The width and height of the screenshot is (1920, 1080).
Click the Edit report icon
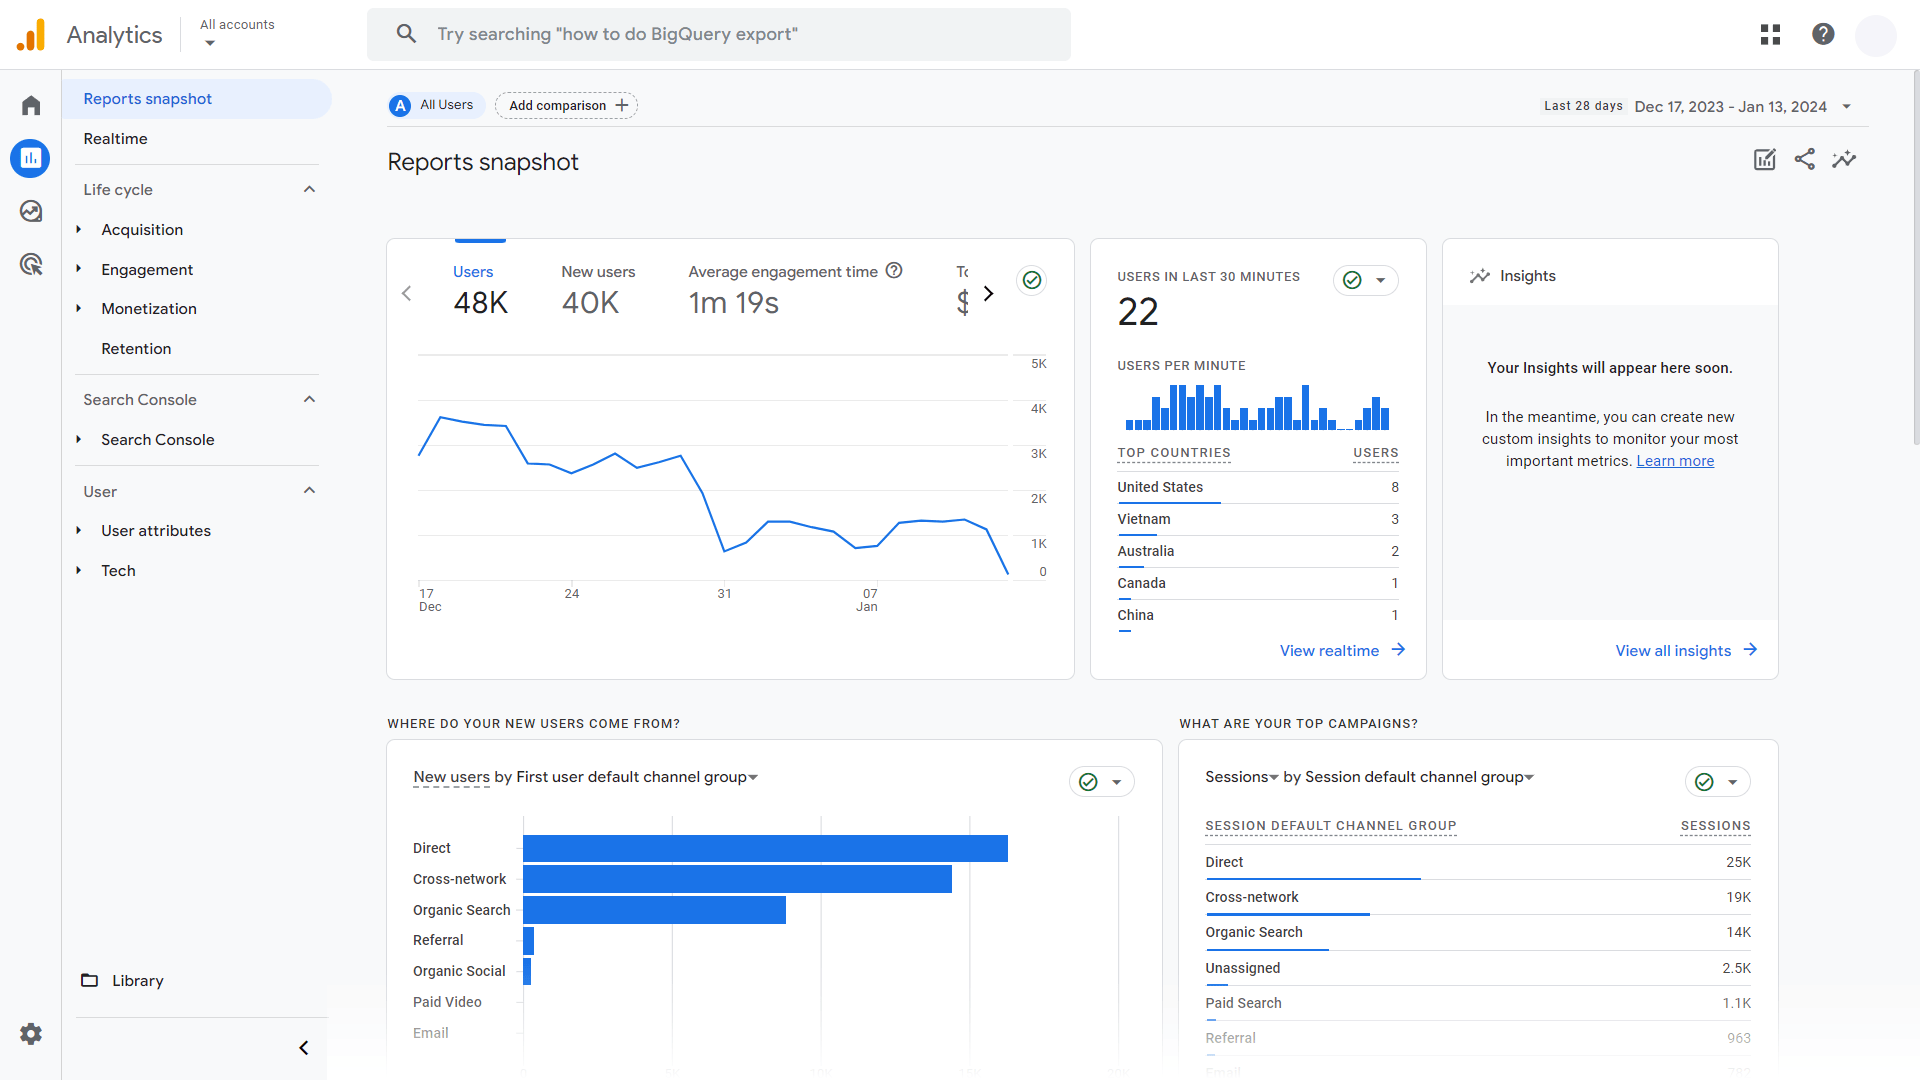click(x=1764, y=159)
